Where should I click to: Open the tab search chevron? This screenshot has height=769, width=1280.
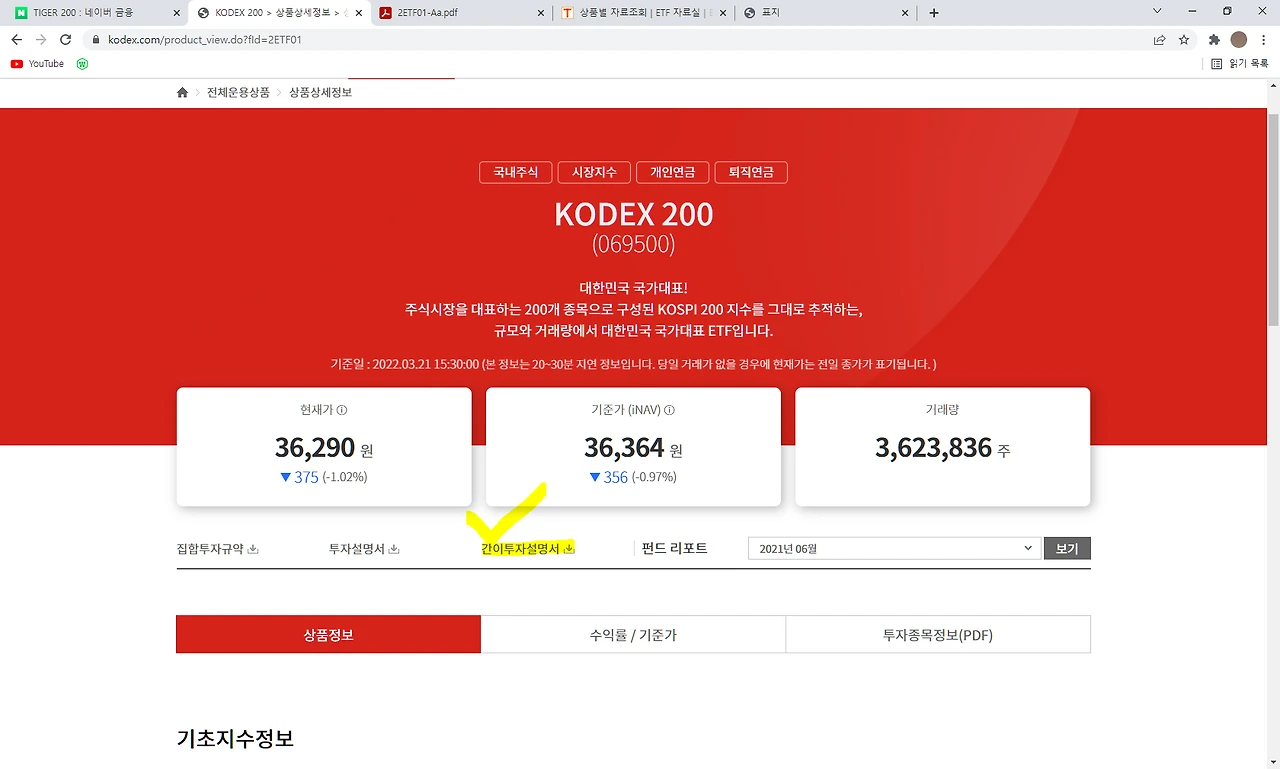pos(1157,12)
